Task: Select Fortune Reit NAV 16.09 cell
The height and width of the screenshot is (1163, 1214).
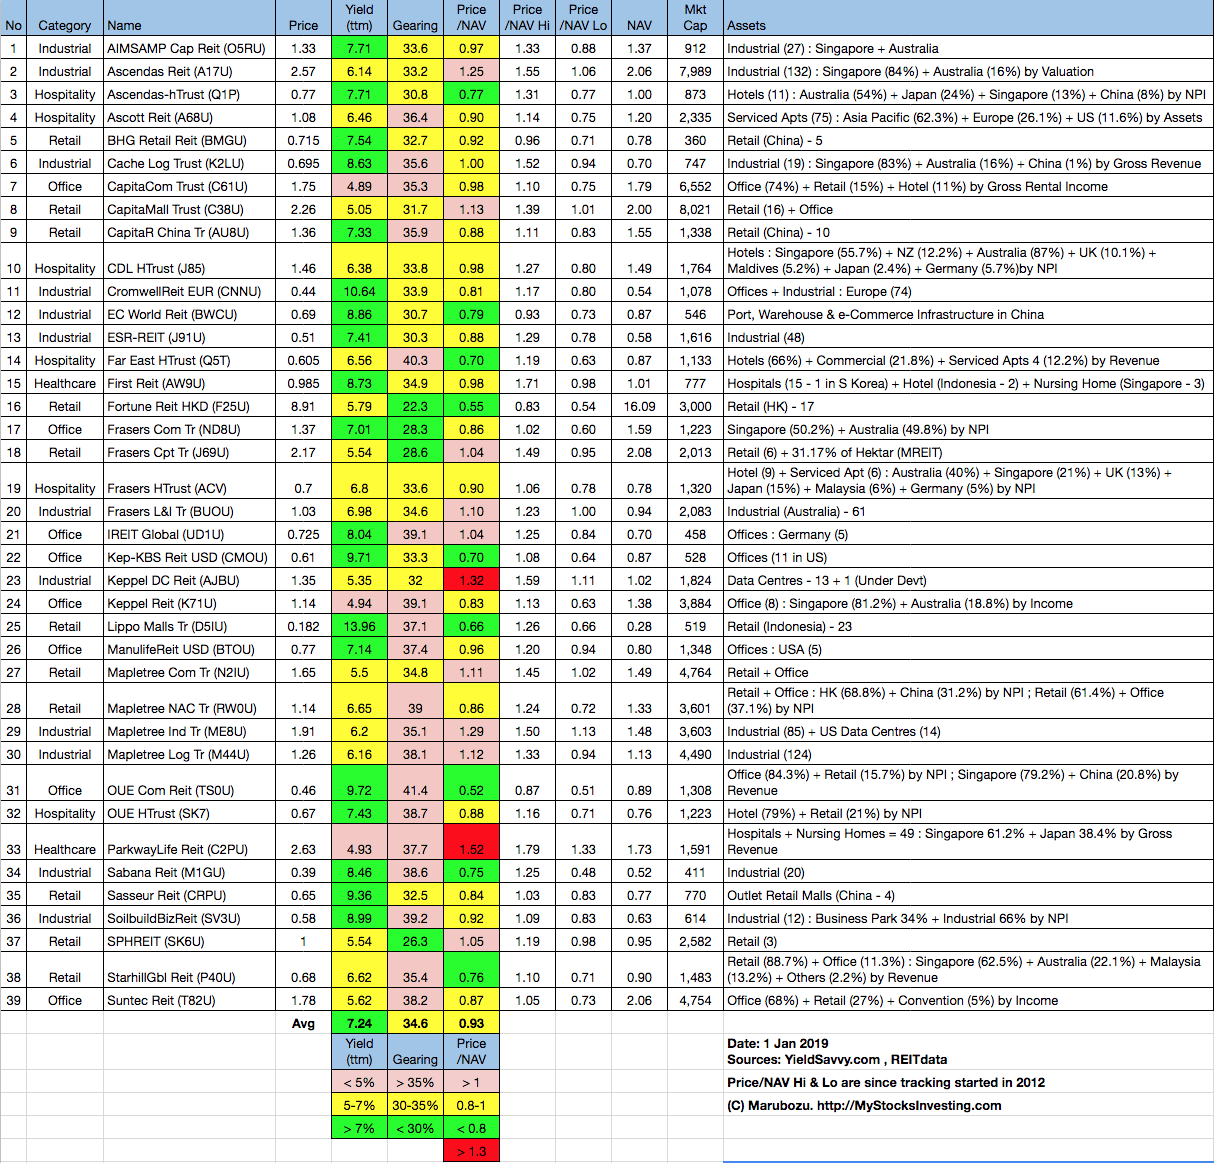Action: (x=639, y=406)
